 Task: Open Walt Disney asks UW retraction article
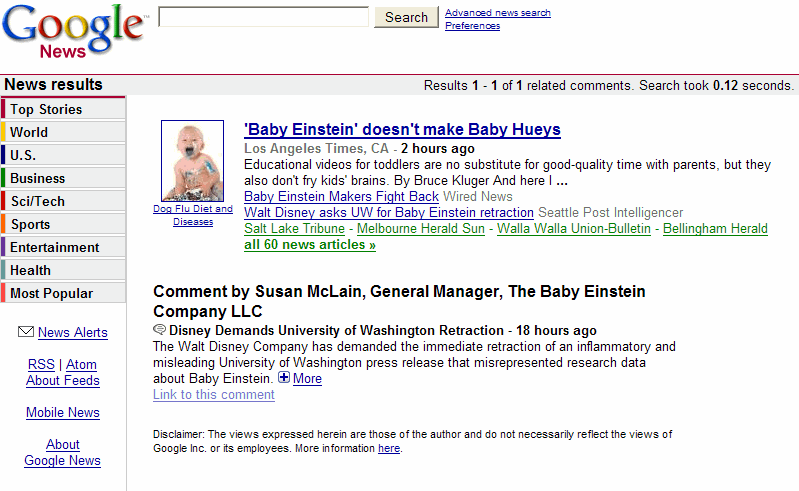point(389,212)
